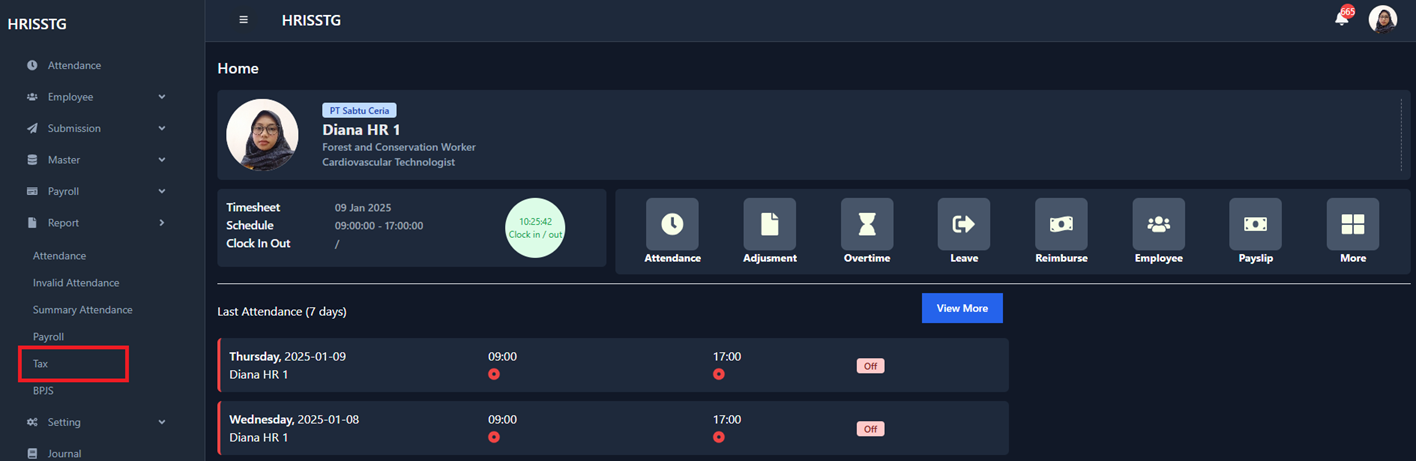Open the Payslip money tile

click(x=1255, y=224)
